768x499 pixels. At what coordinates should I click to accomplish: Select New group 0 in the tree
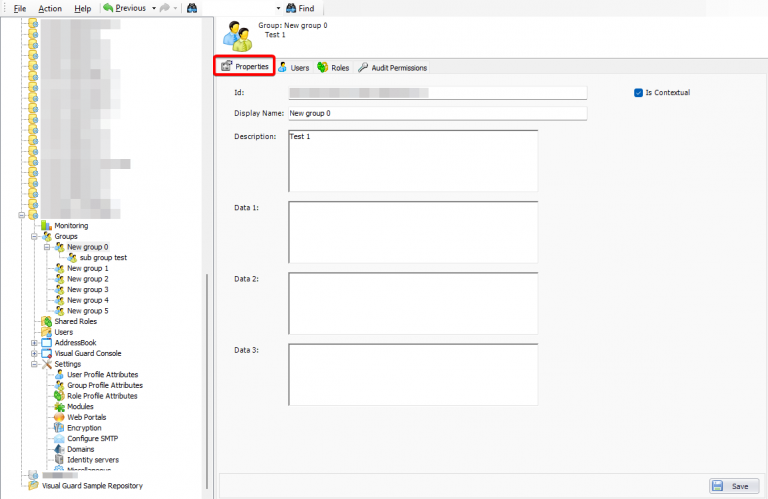[88, 247]
